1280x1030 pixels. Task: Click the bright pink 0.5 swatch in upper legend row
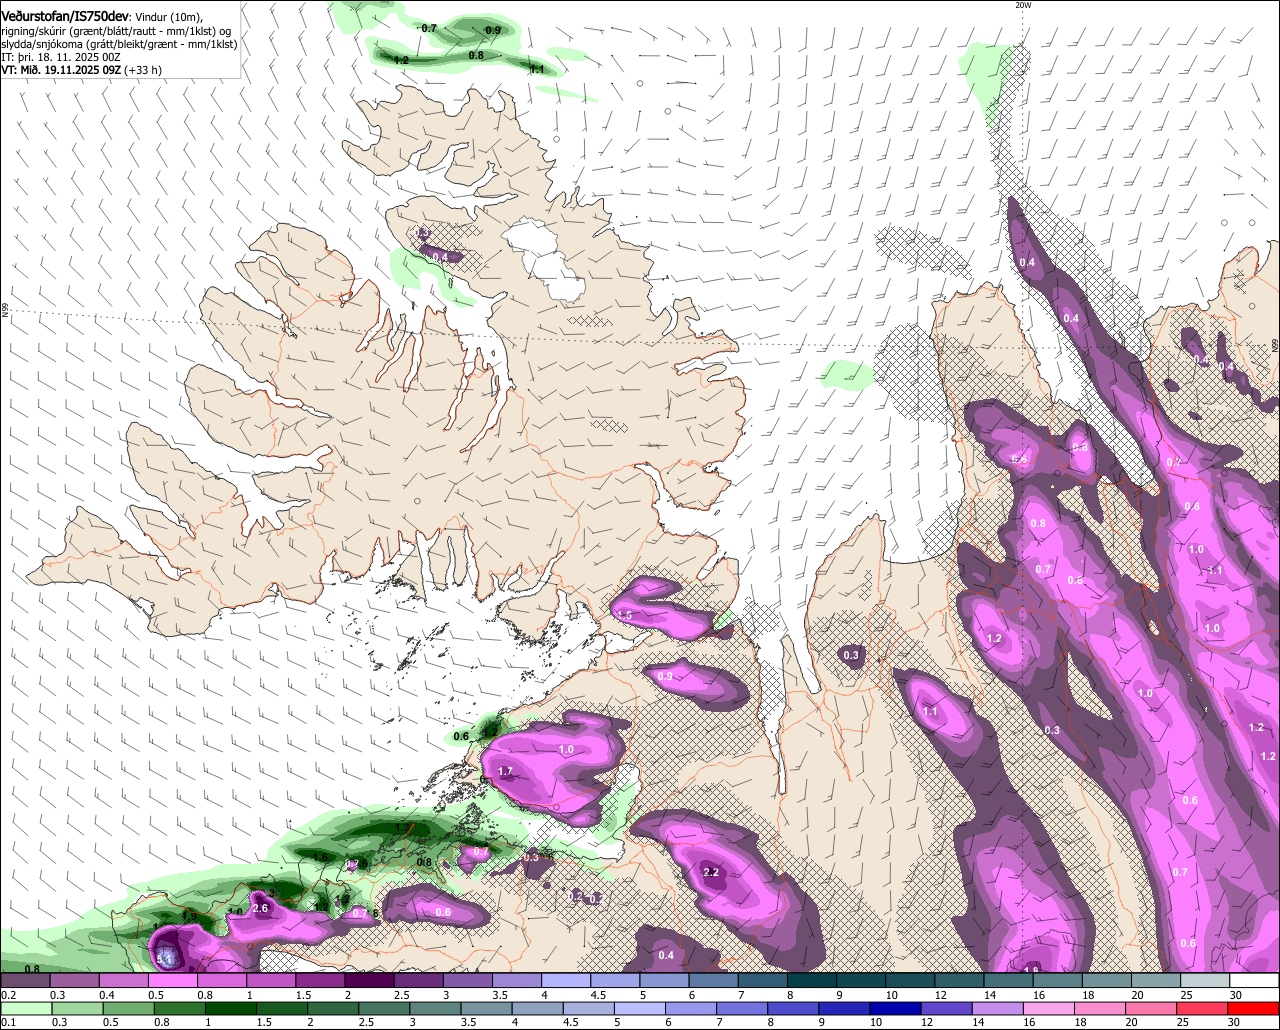click(172, 981)
